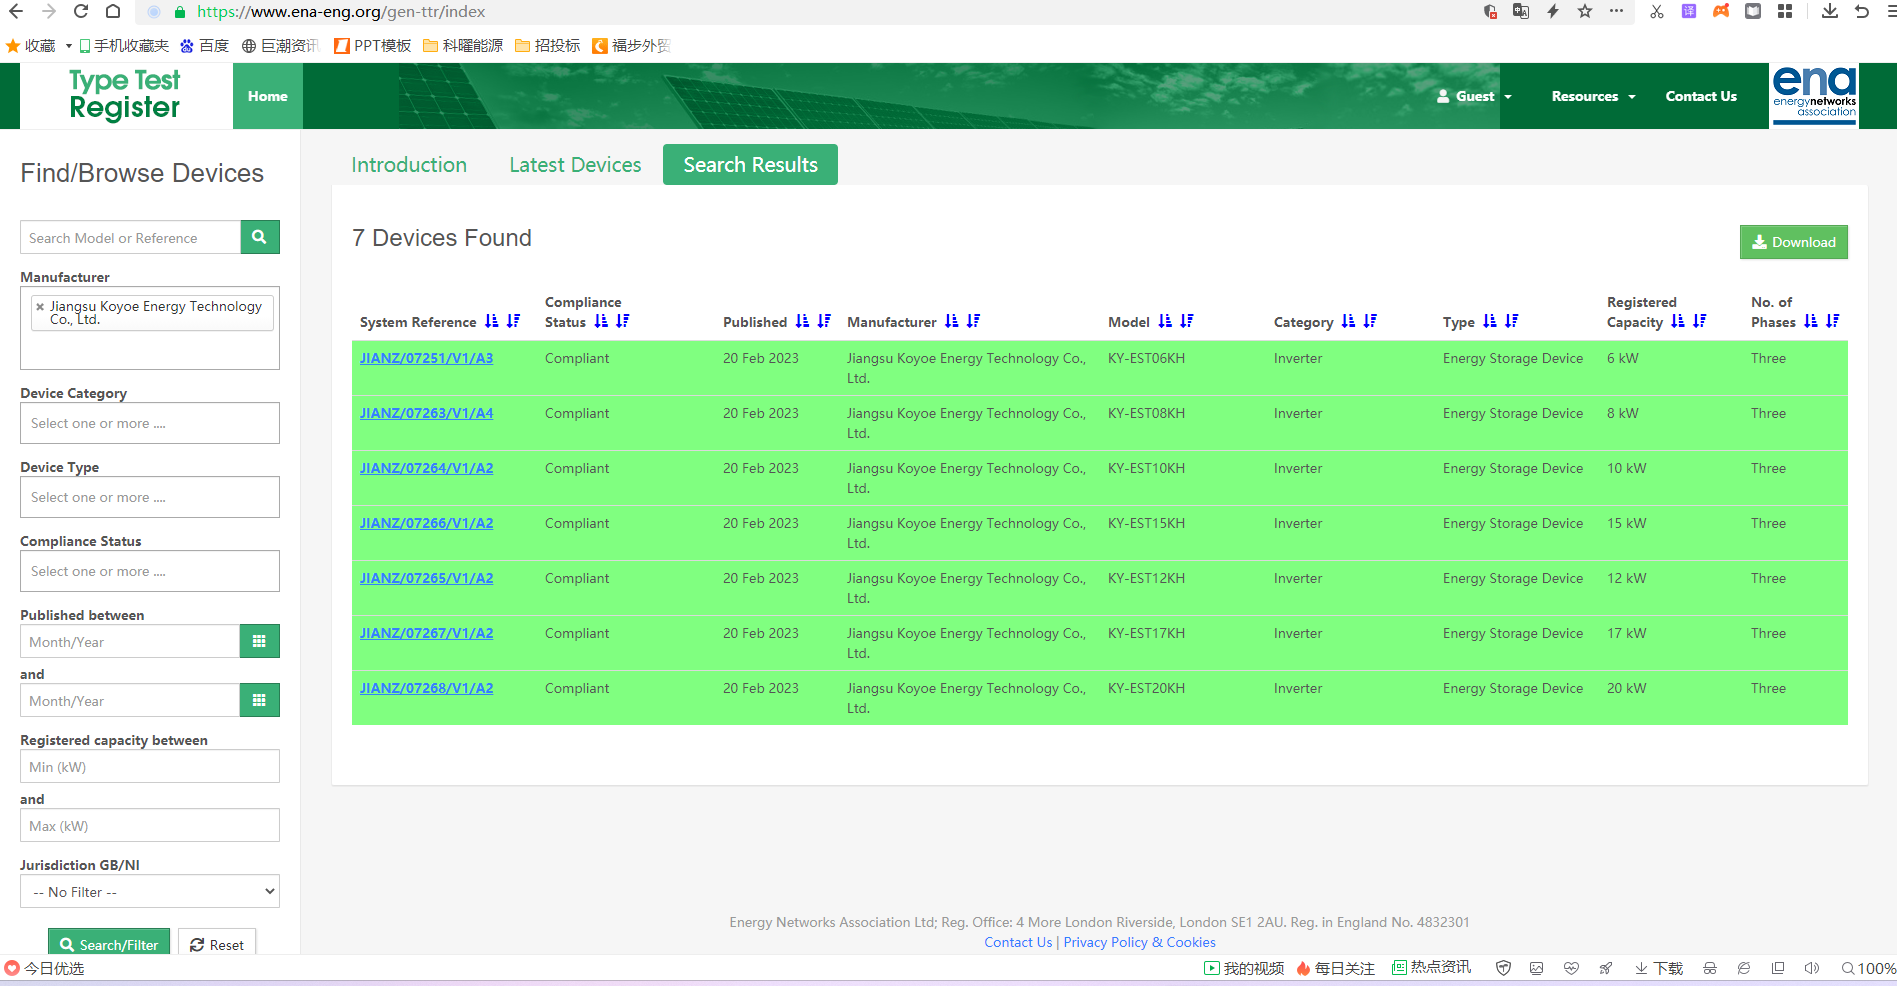The image size is (1897, 986).
Task: Sort Registered Capacity descending
Action: coord(1700,321)
